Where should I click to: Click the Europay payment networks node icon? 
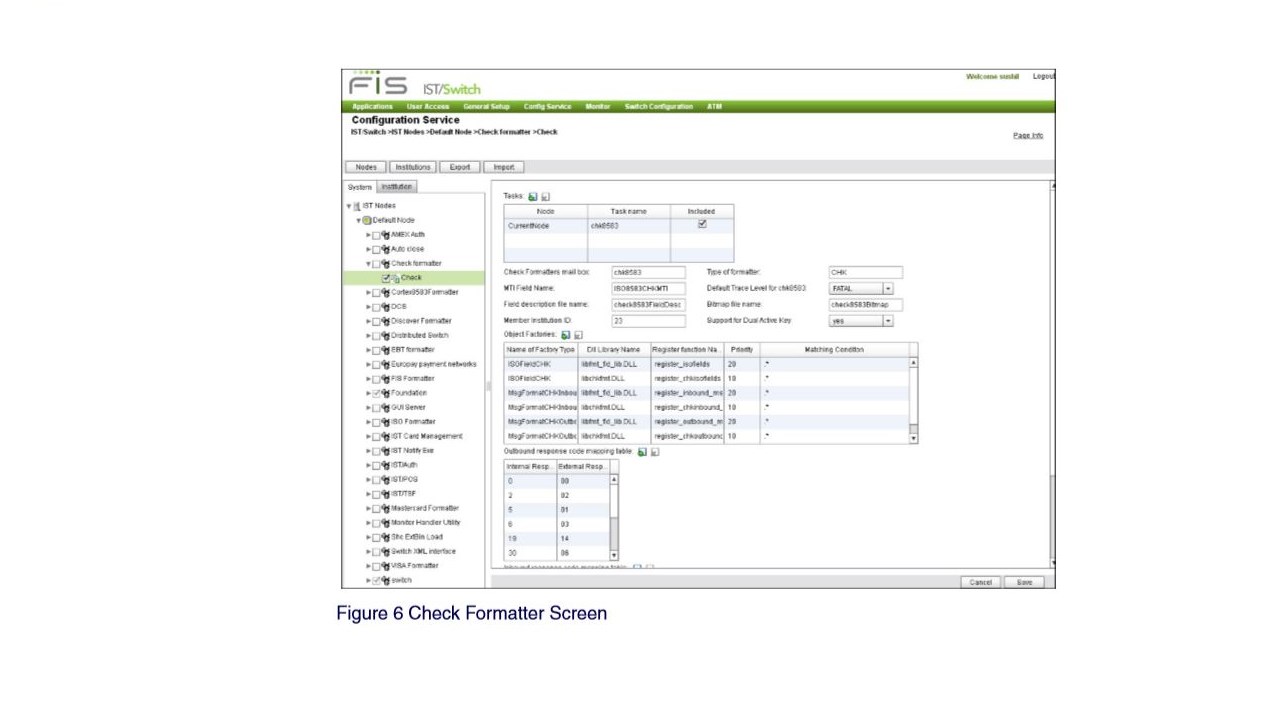(386, 364)
